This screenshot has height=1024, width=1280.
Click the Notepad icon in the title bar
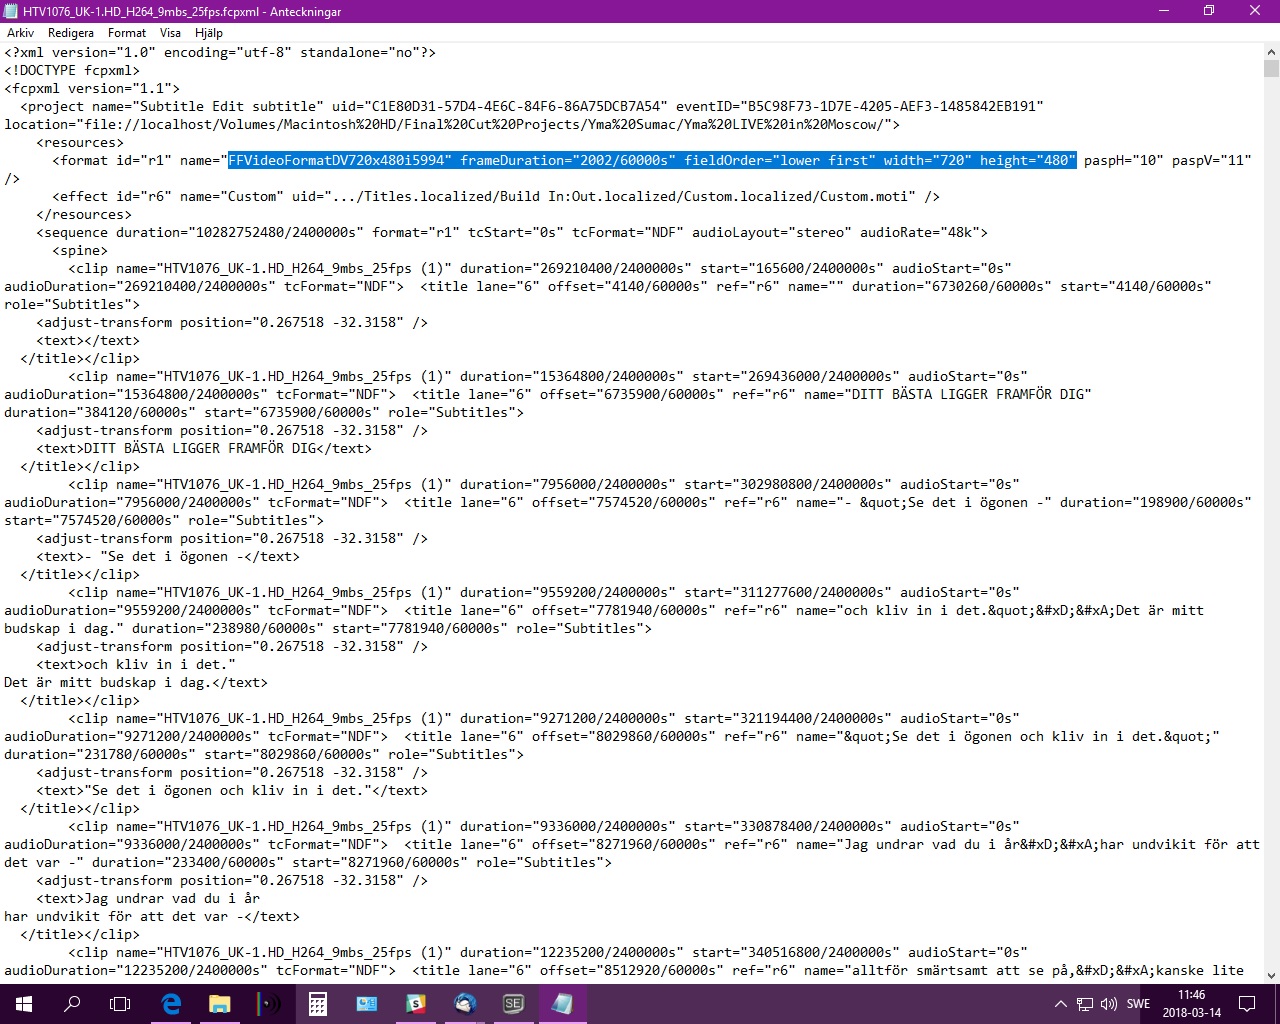pos(10,11)
